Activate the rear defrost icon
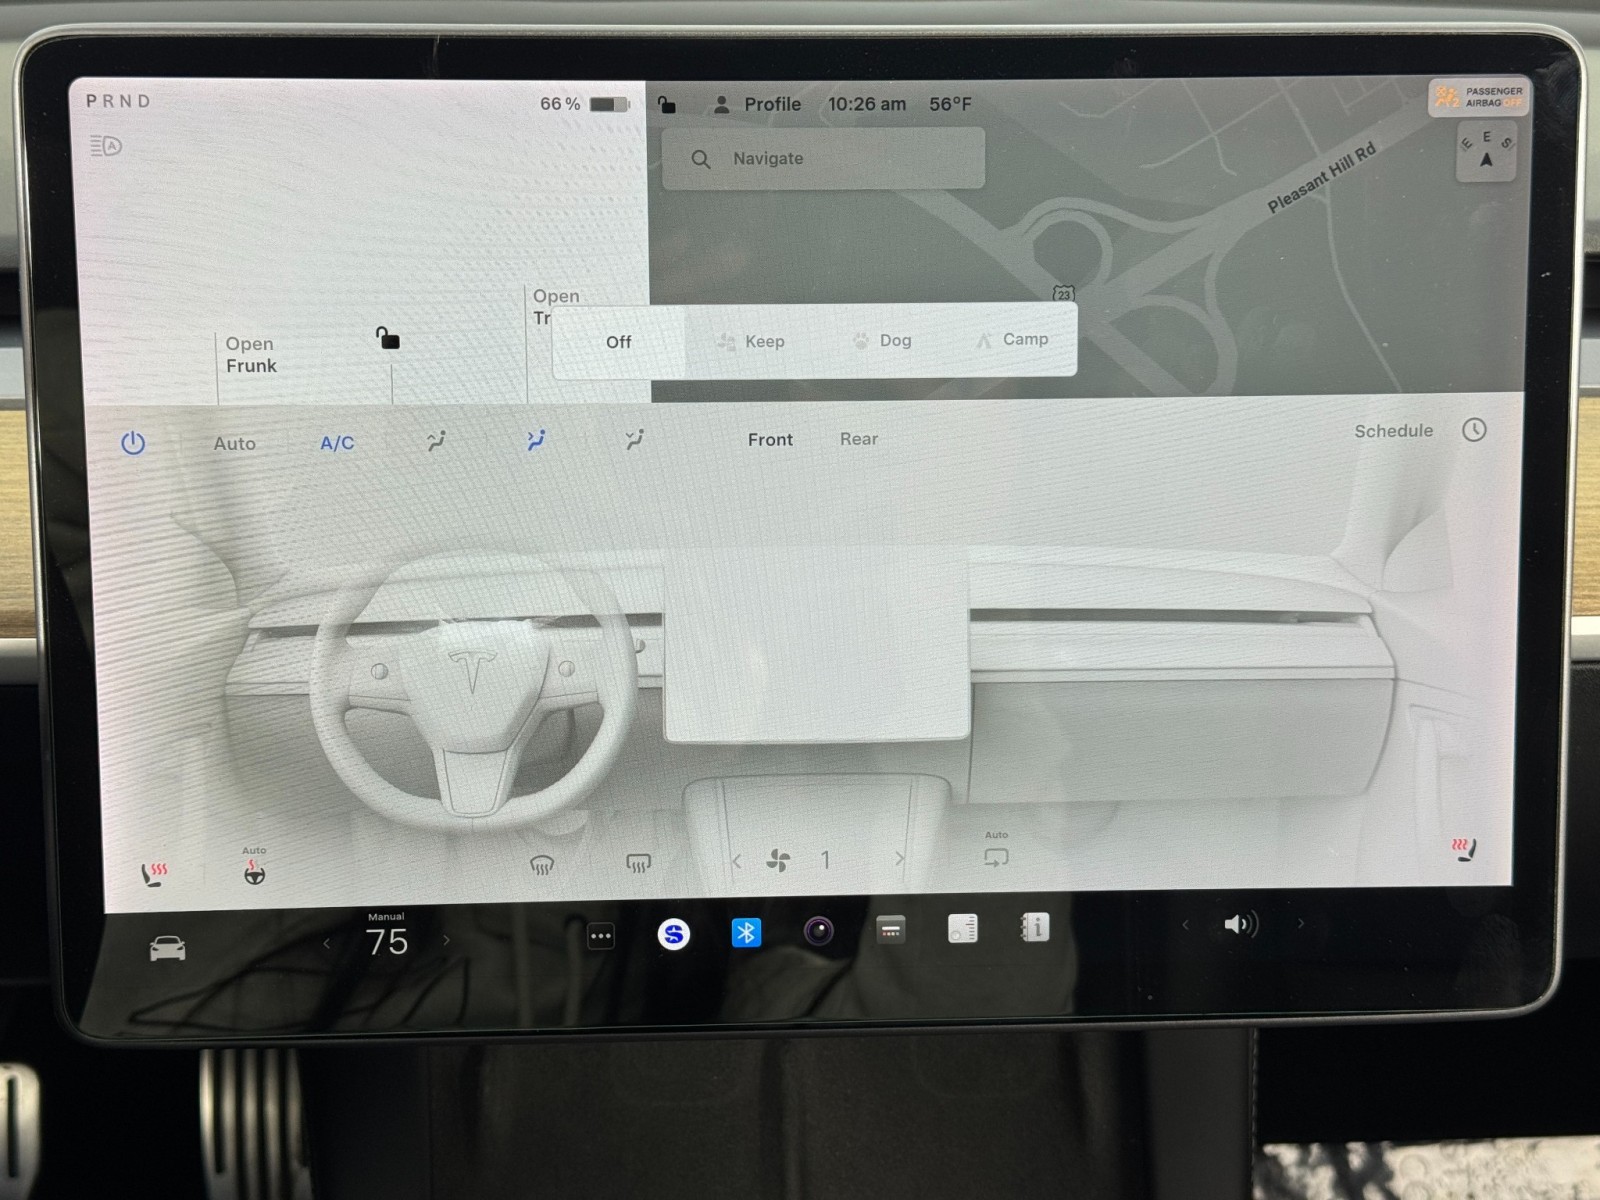The height and width of the screenshot is (1200, 1600). 638,862
